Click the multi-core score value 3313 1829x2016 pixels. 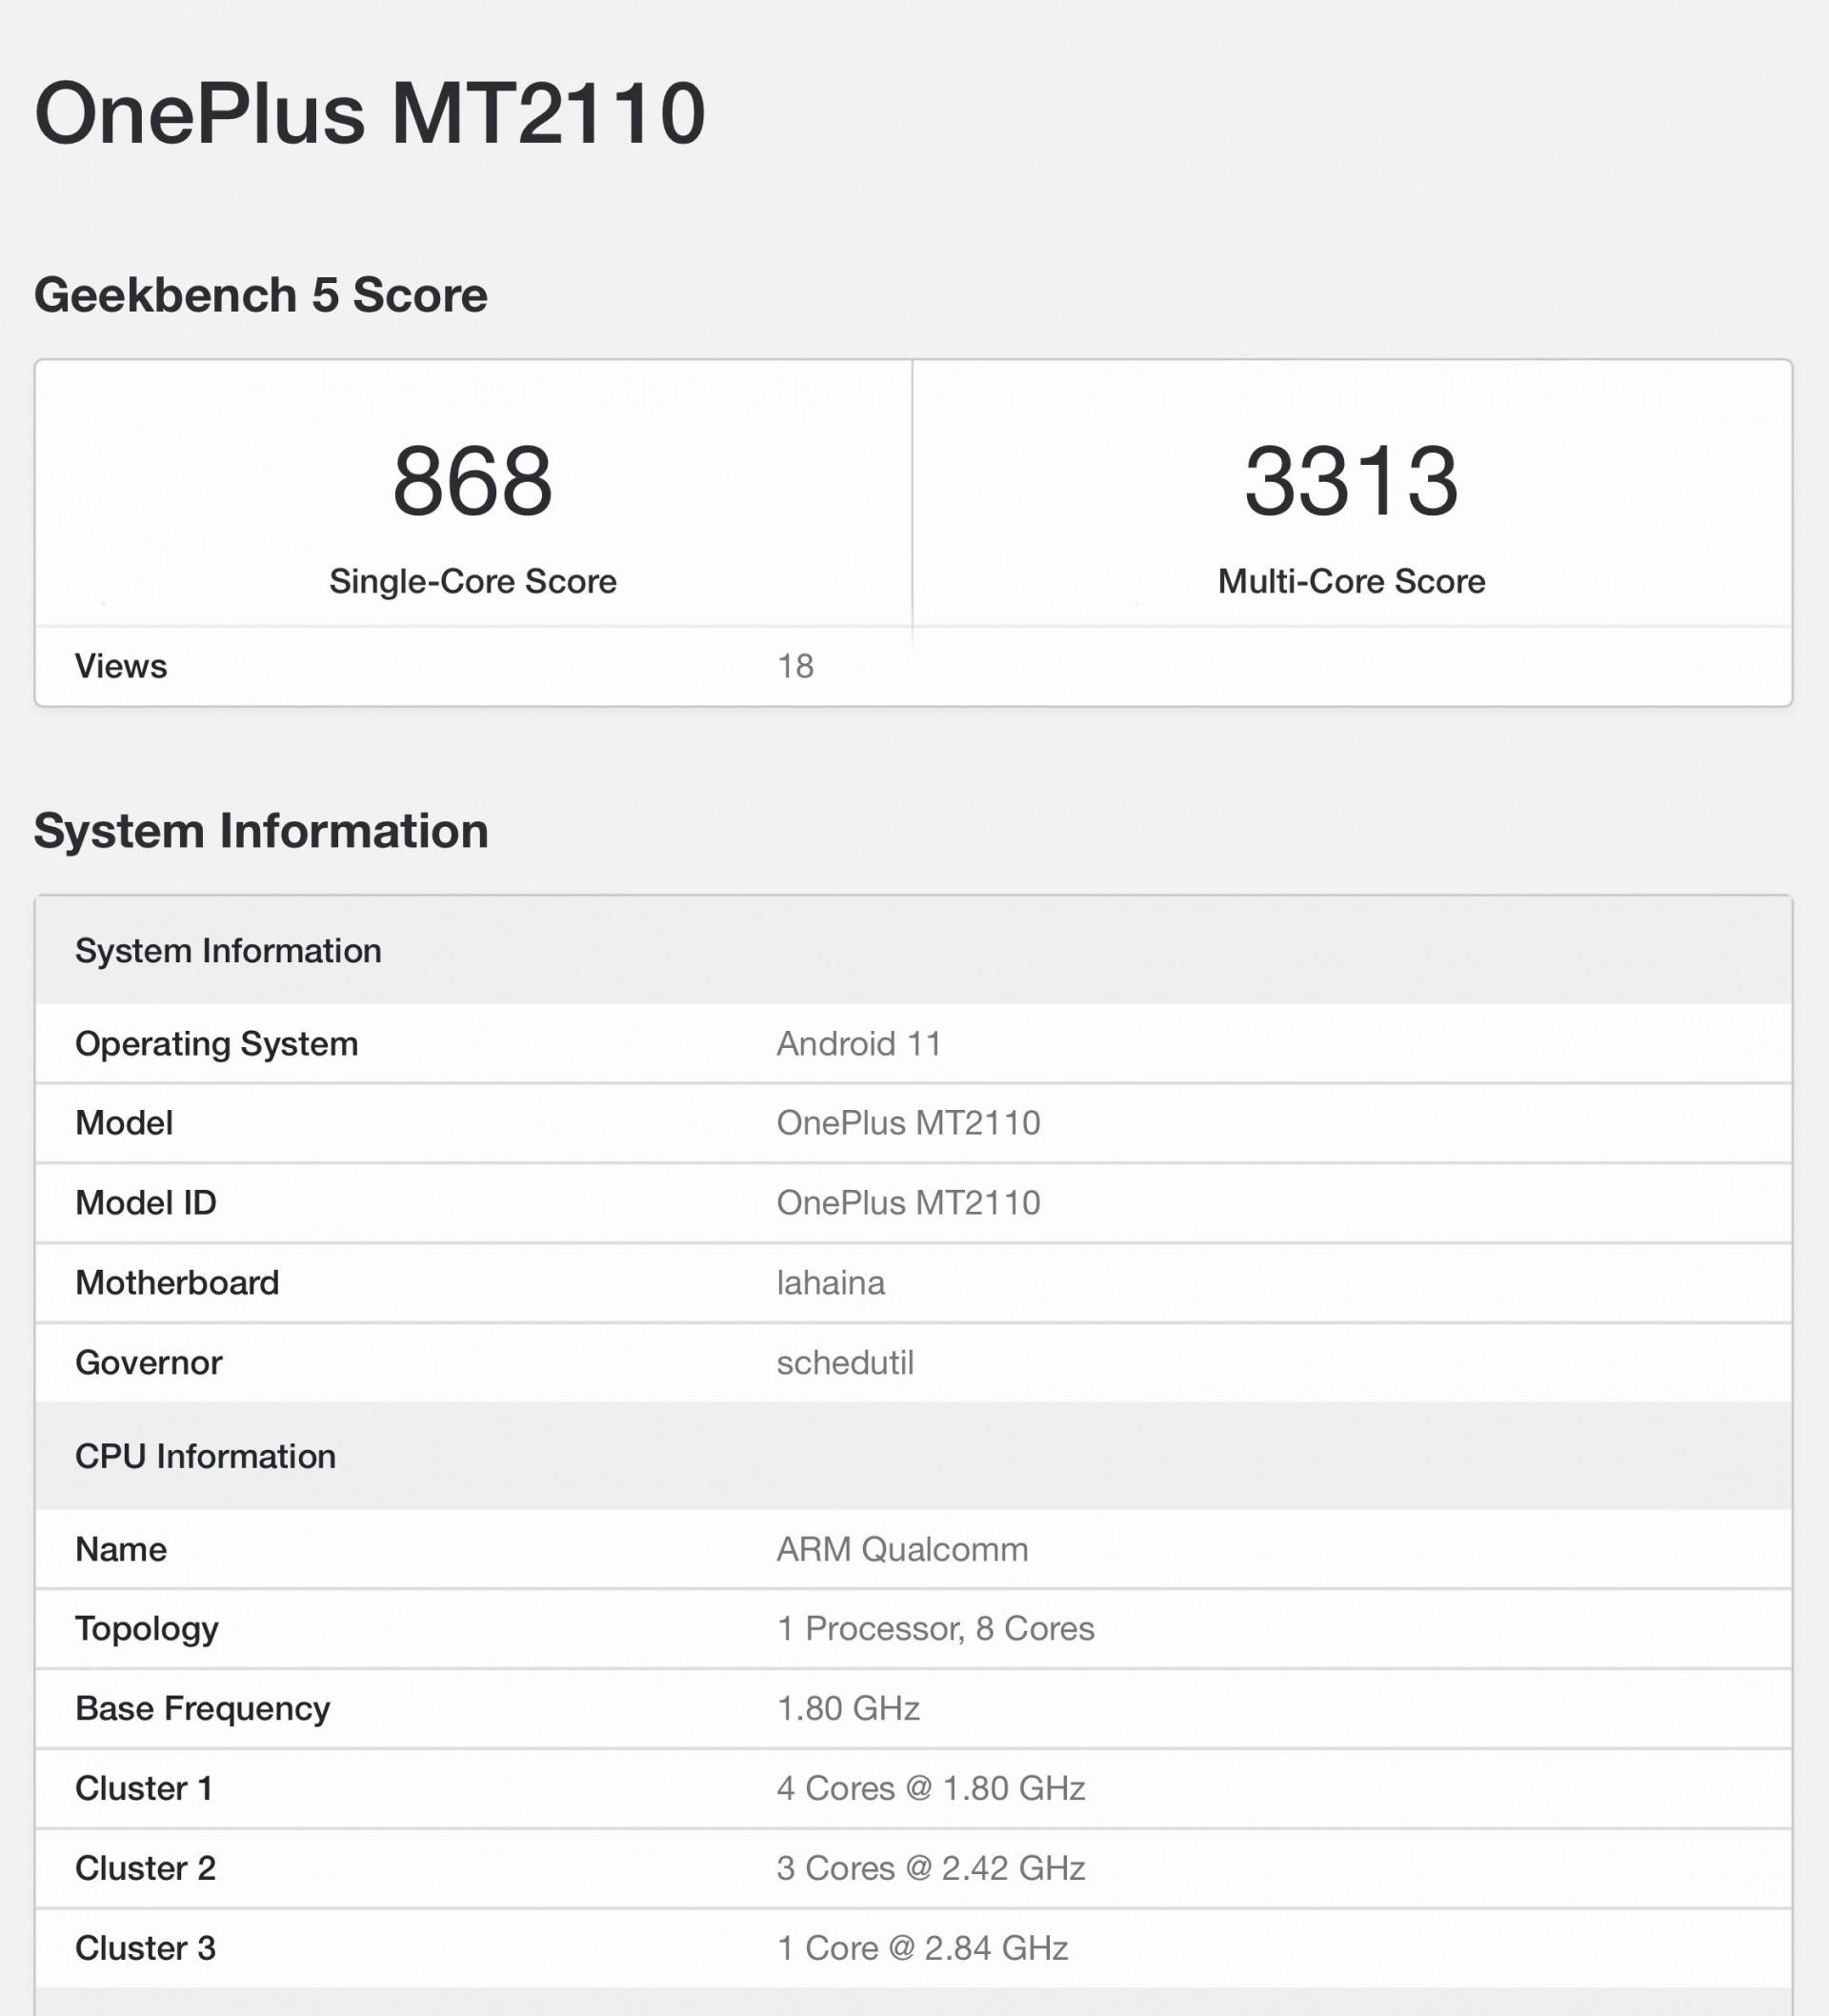(x=1351, y=481)
